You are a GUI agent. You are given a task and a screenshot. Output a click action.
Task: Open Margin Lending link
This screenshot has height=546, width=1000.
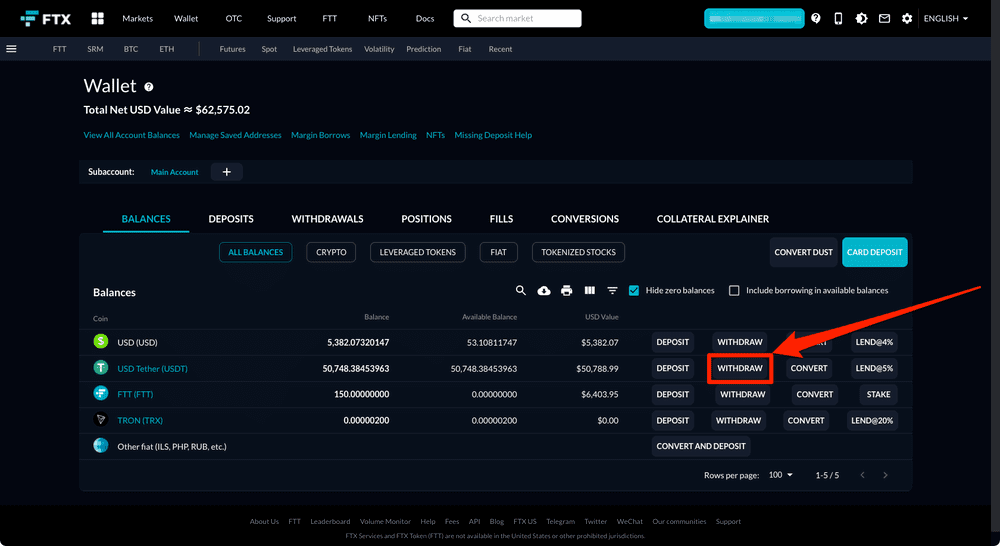[388, 135]
